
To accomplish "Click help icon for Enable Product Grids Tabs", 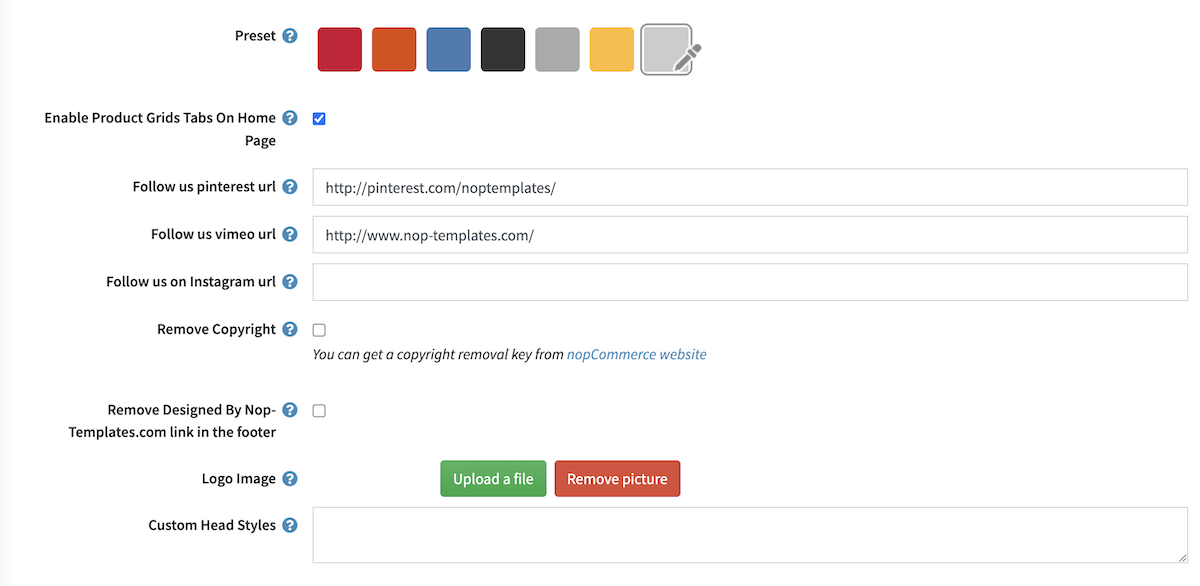I will pyautogui.click(x=290, y=118).
